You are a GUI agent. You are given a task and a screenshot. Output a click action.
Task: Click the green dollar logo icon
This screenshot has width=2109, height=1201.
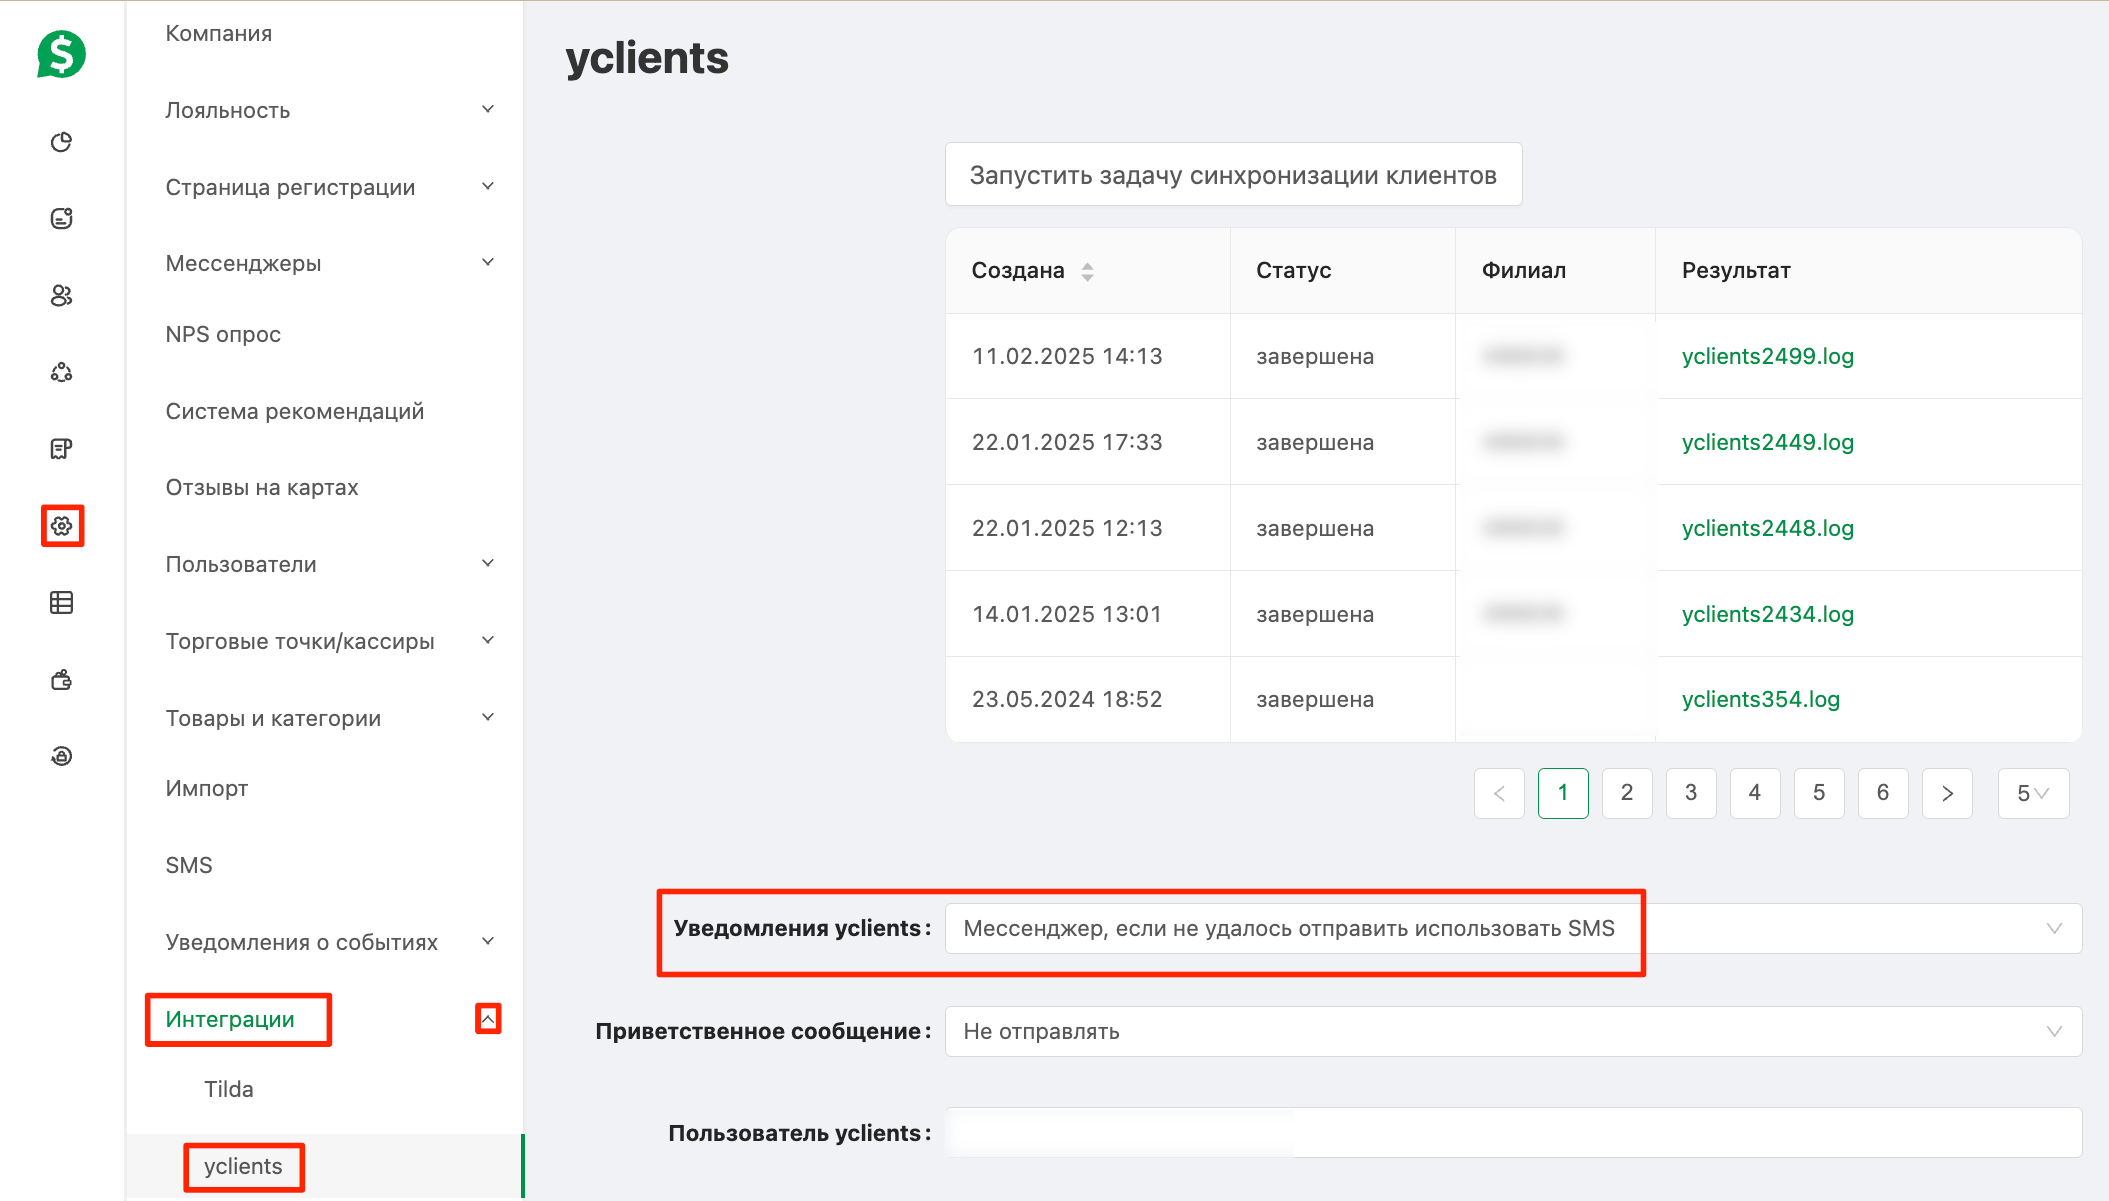point(61,54)
